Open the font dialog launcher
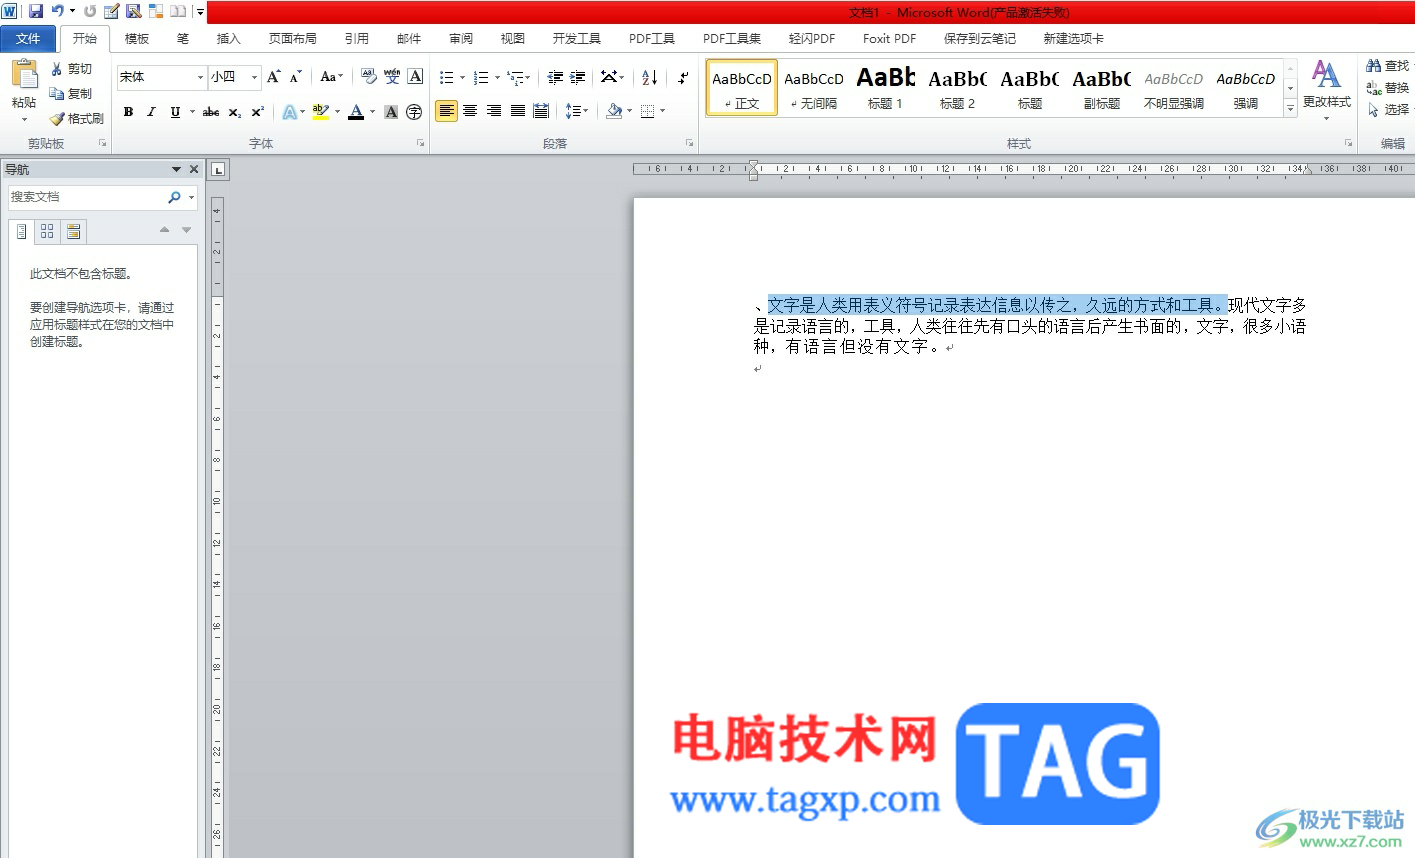Viewport: 1415px width, 858px height. (420, 144)
